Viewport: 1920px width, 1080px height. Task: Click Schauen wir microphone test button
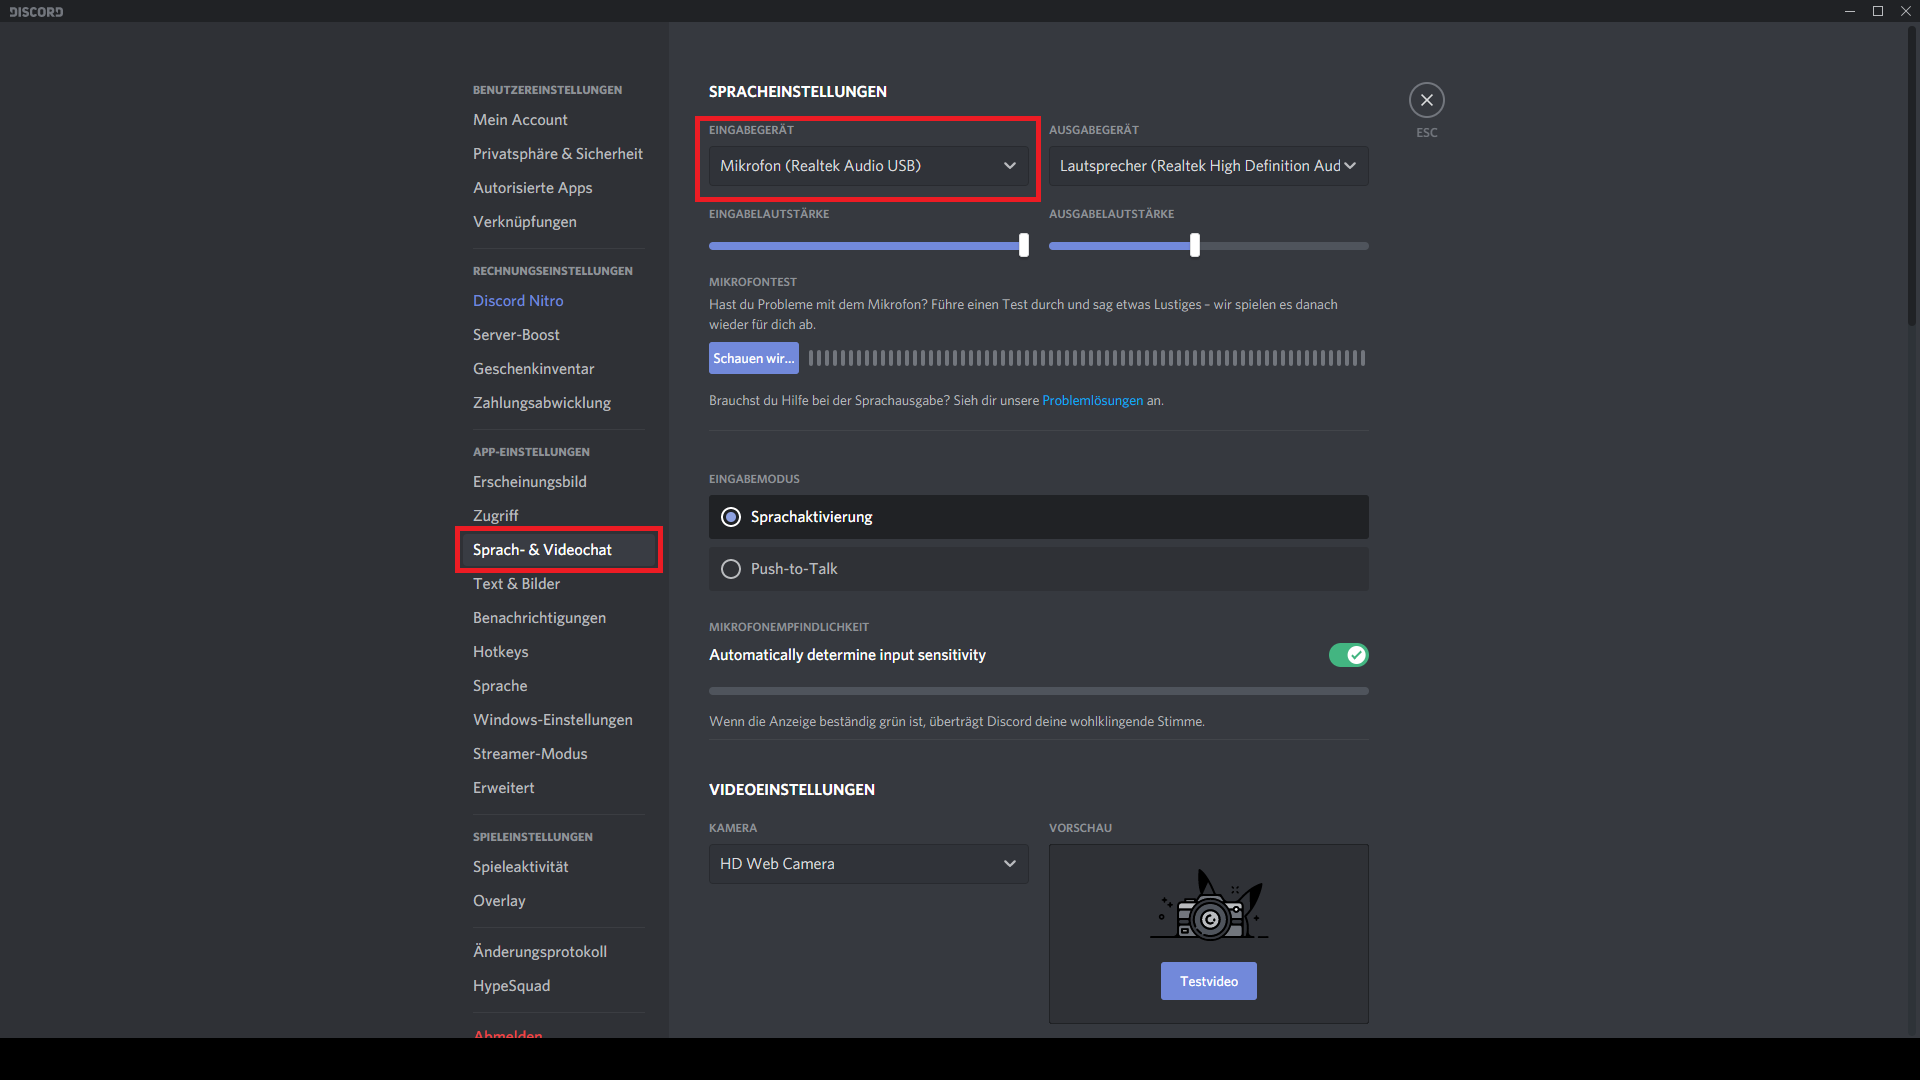pos(753,357)
